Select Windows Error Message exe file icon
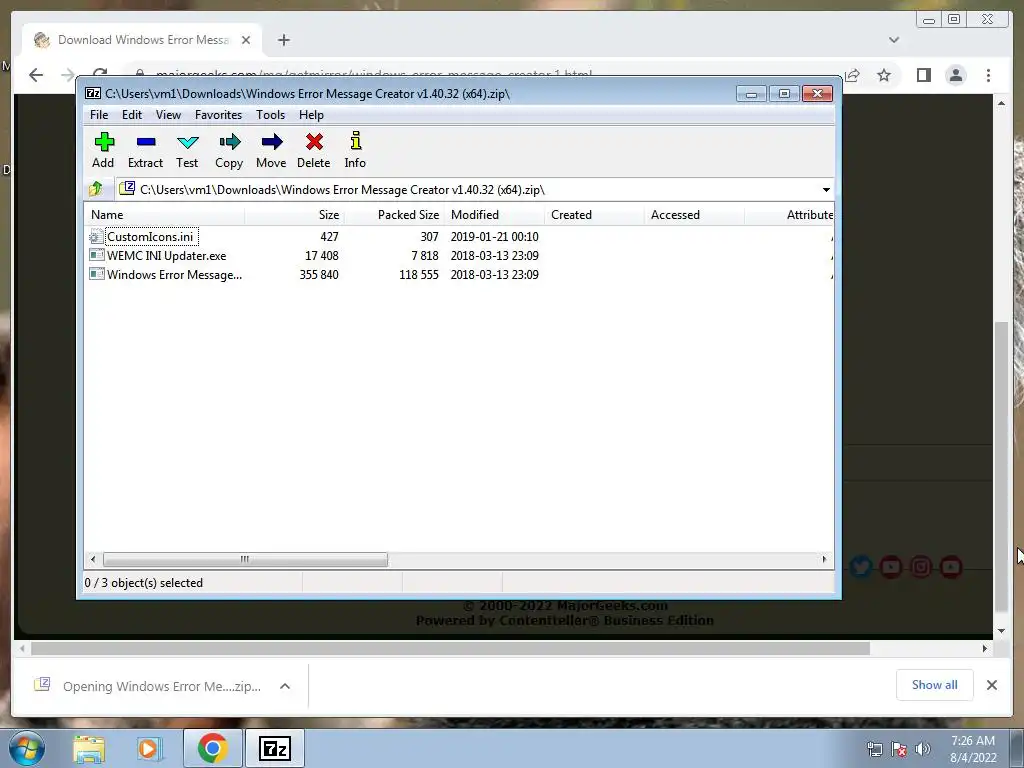 (96, 274)
